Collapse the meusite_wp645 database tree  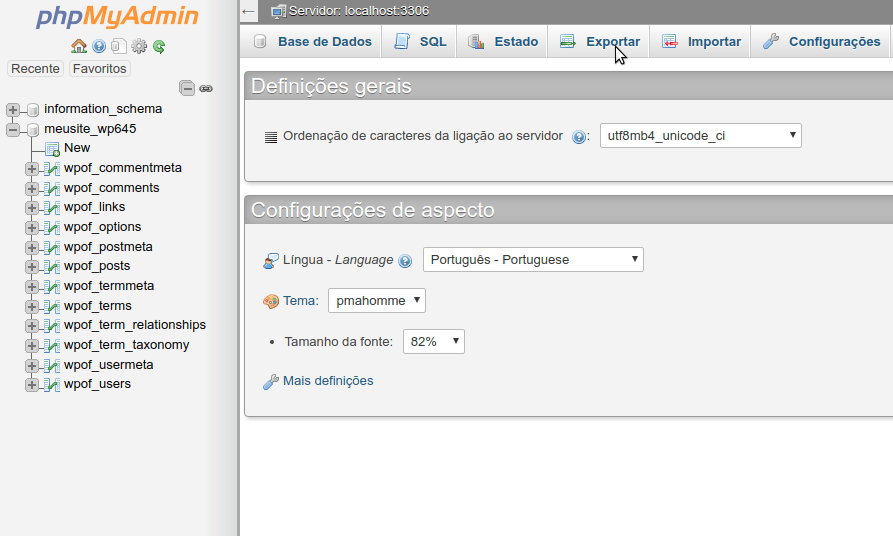point(13,129)
